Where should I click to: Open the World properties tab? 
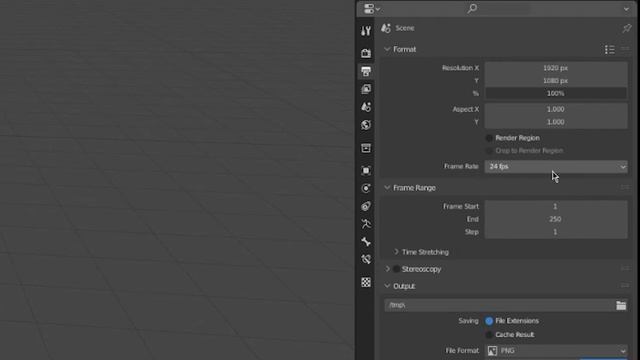click(x=366, y=125)
